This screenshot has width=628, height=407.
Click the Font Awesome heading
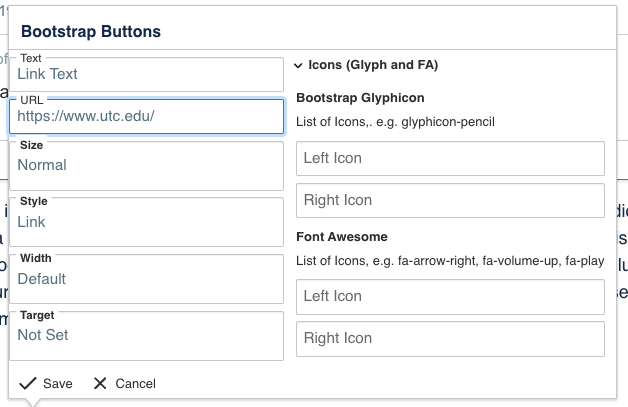pos(342,237)
